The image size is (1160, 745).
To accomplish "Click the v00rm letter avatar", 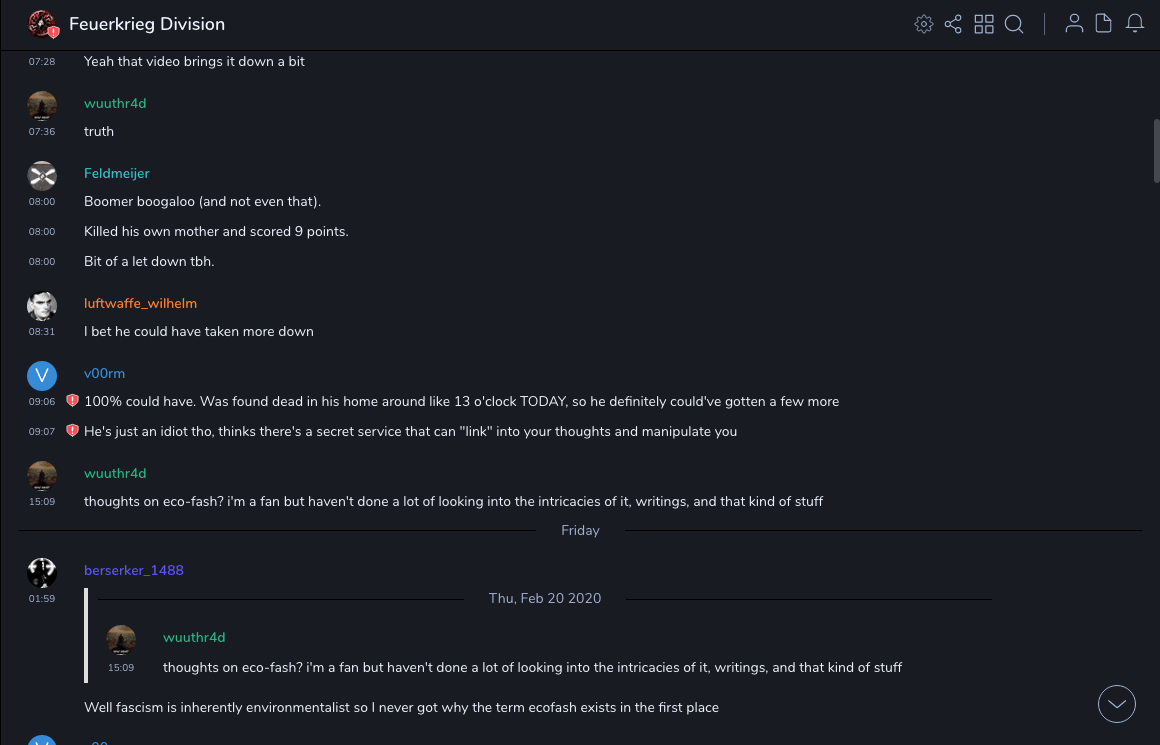I will click(x=42, y=376).
